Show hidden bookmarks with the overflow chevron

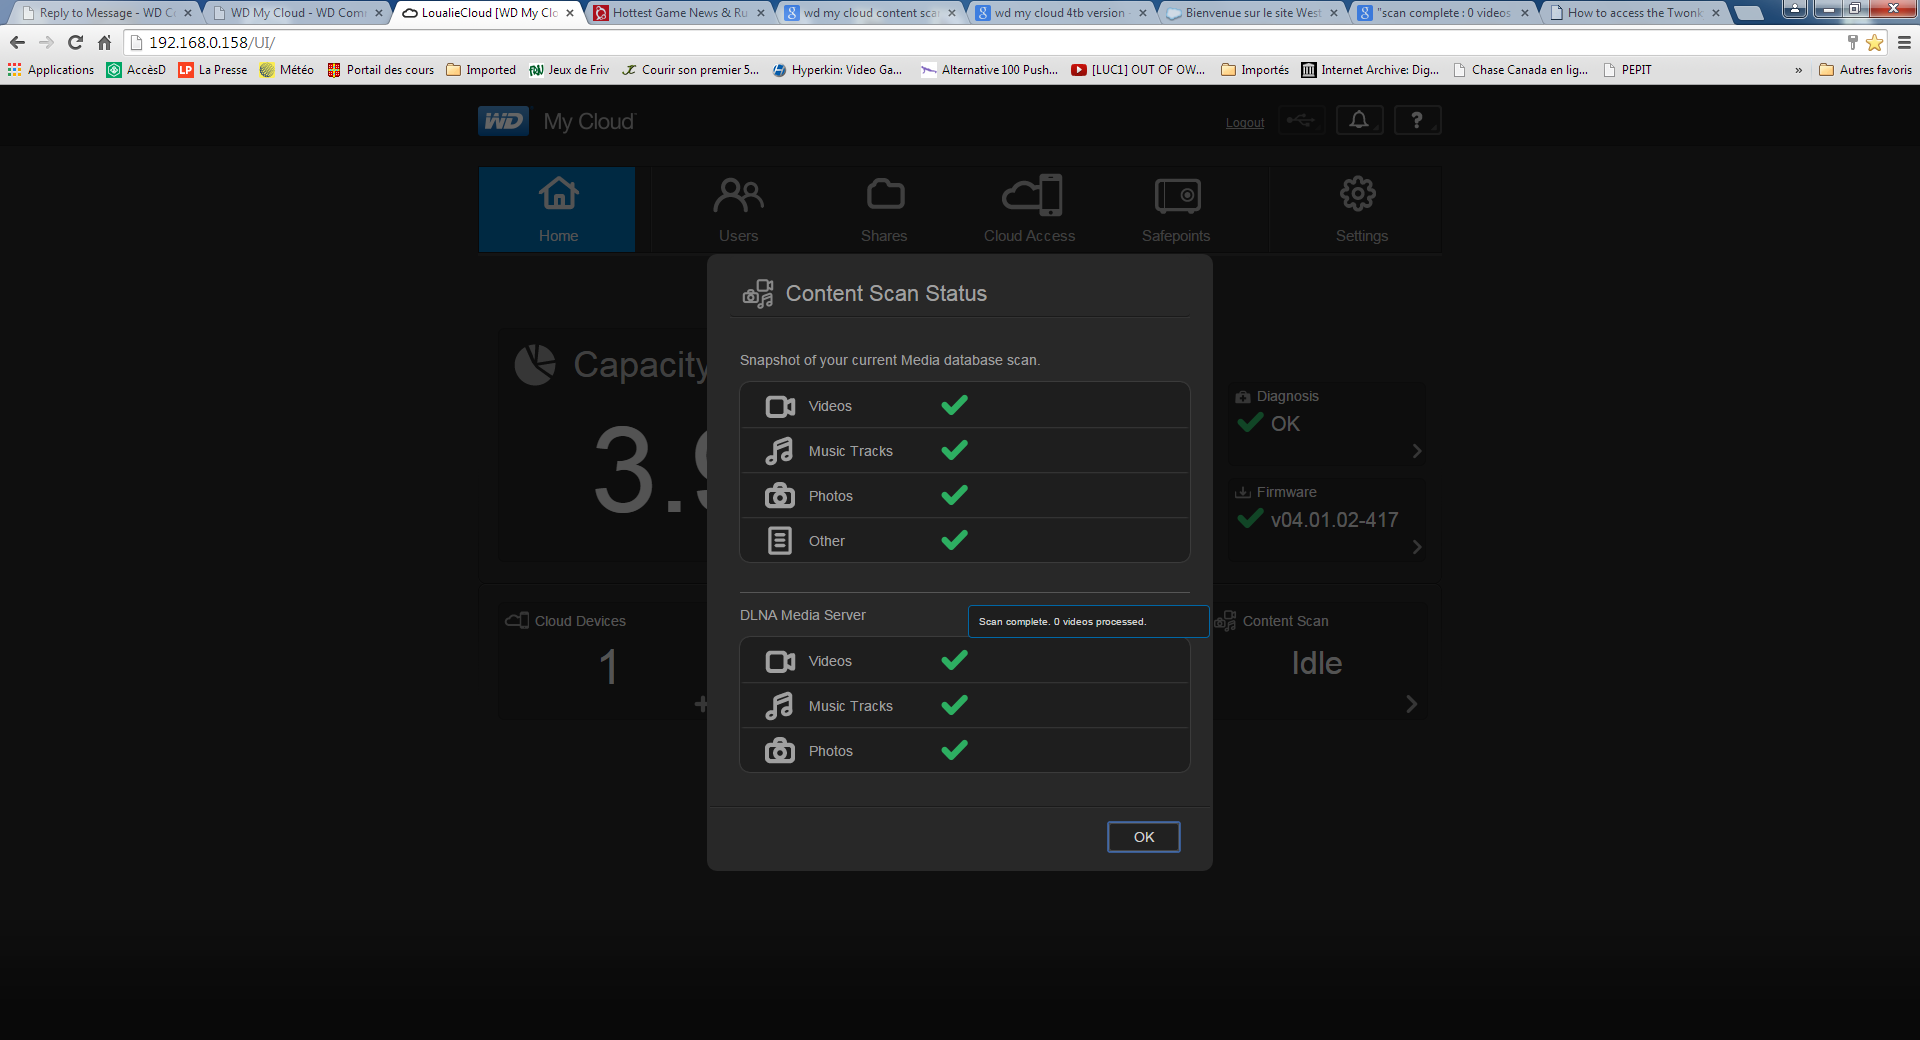(x=1799, y=70)
